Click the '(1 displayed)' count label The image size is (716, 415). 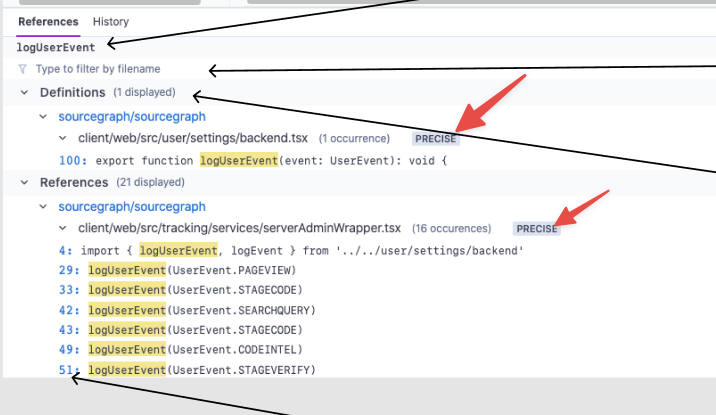(x=144, y=92)
